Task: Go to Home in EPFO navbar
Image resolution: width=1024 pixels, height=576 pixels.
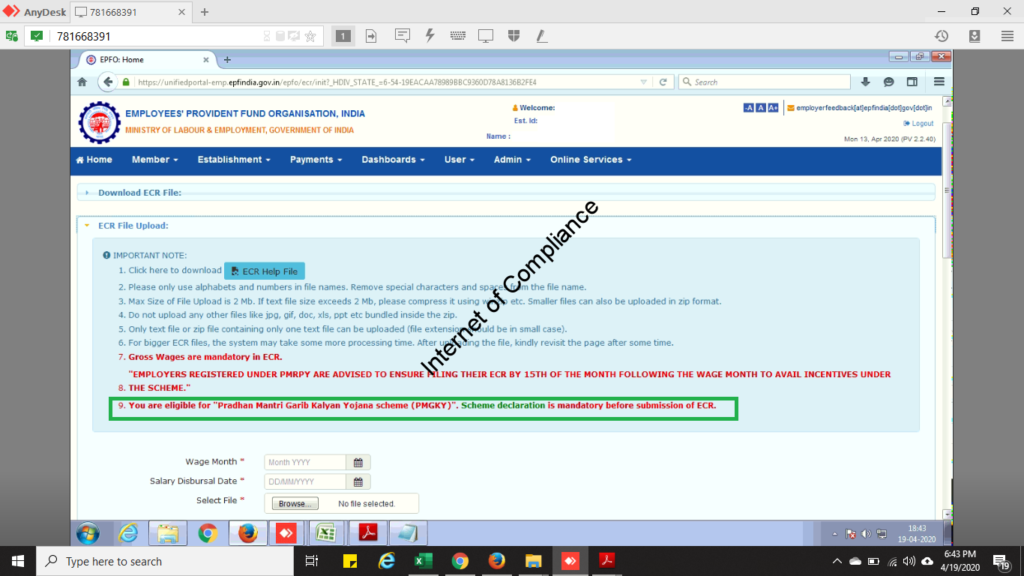Action: coord(94,160)
